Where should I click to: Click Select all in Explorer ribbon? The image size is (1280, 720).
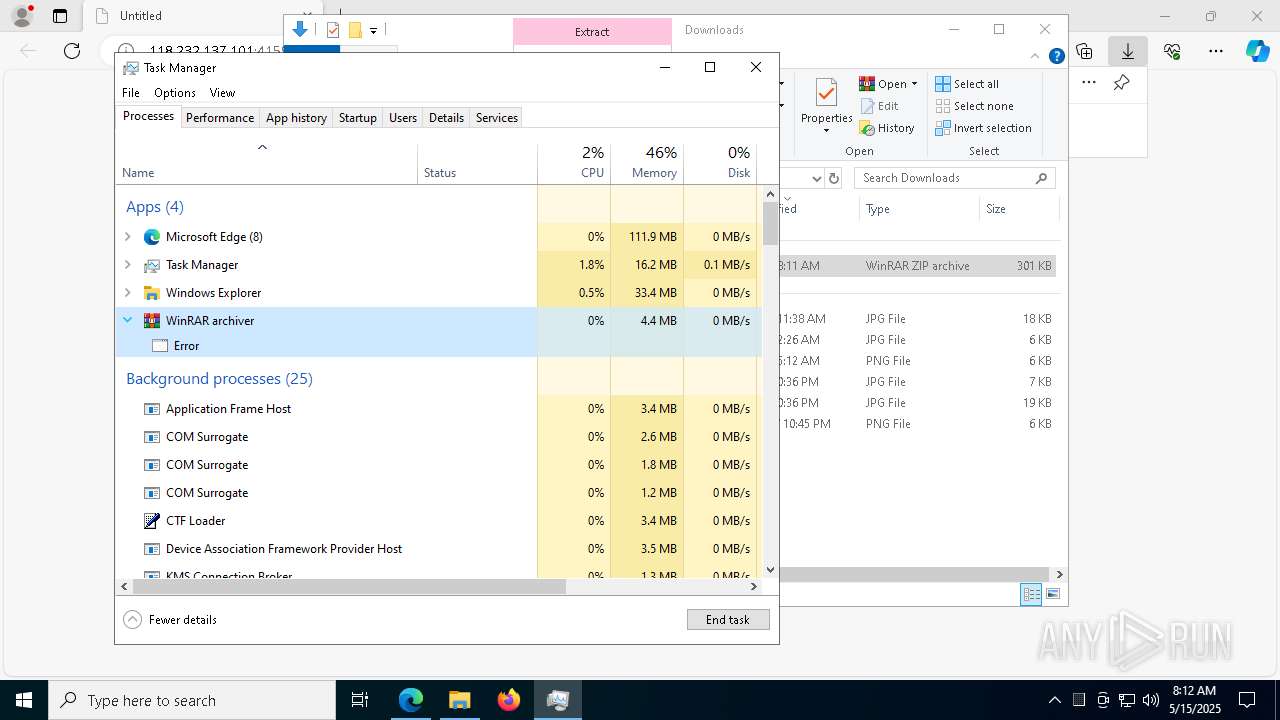coord(967,84)
